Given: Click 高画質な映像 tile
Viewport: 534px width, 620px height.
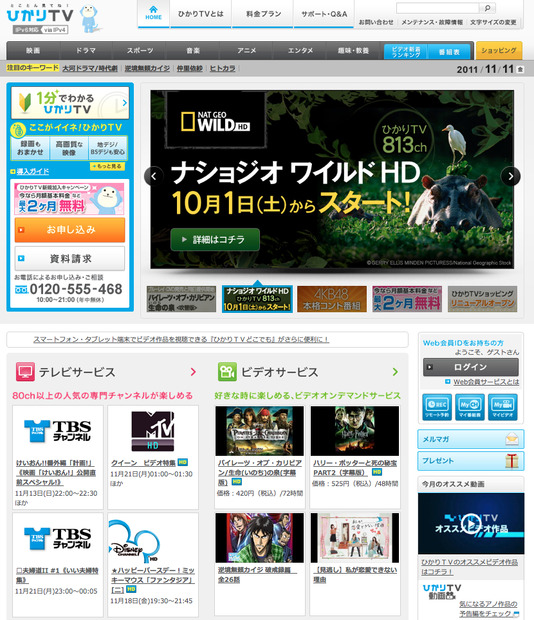Looking at the screenshot, I should [69, 148].
